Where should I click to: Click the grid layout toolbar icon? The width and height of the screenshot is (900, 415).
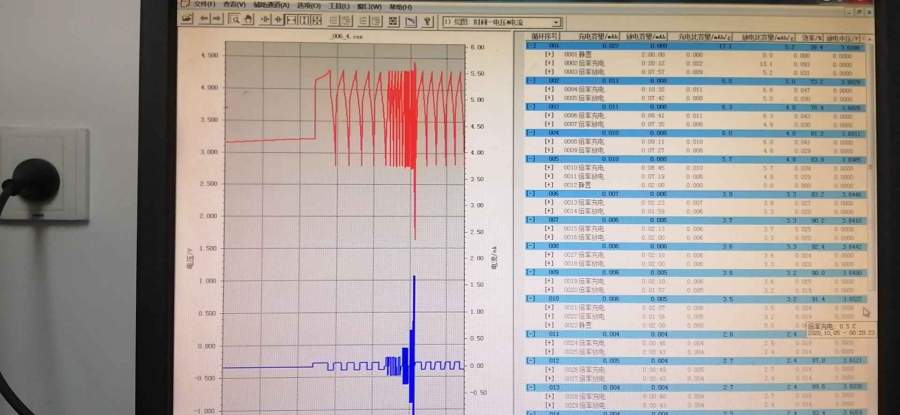pos(393,21)
